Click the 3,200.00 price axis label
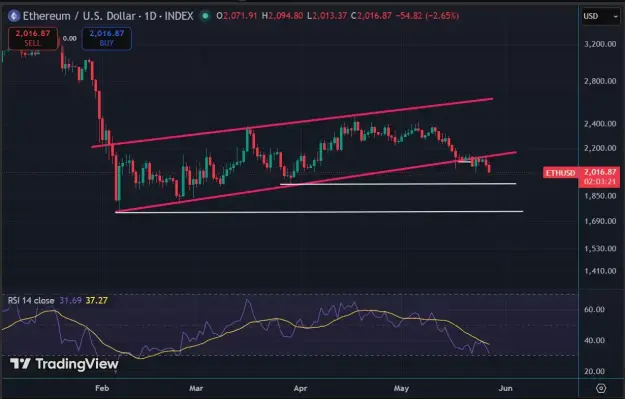625x399 pixels. (x=600, y=44)
